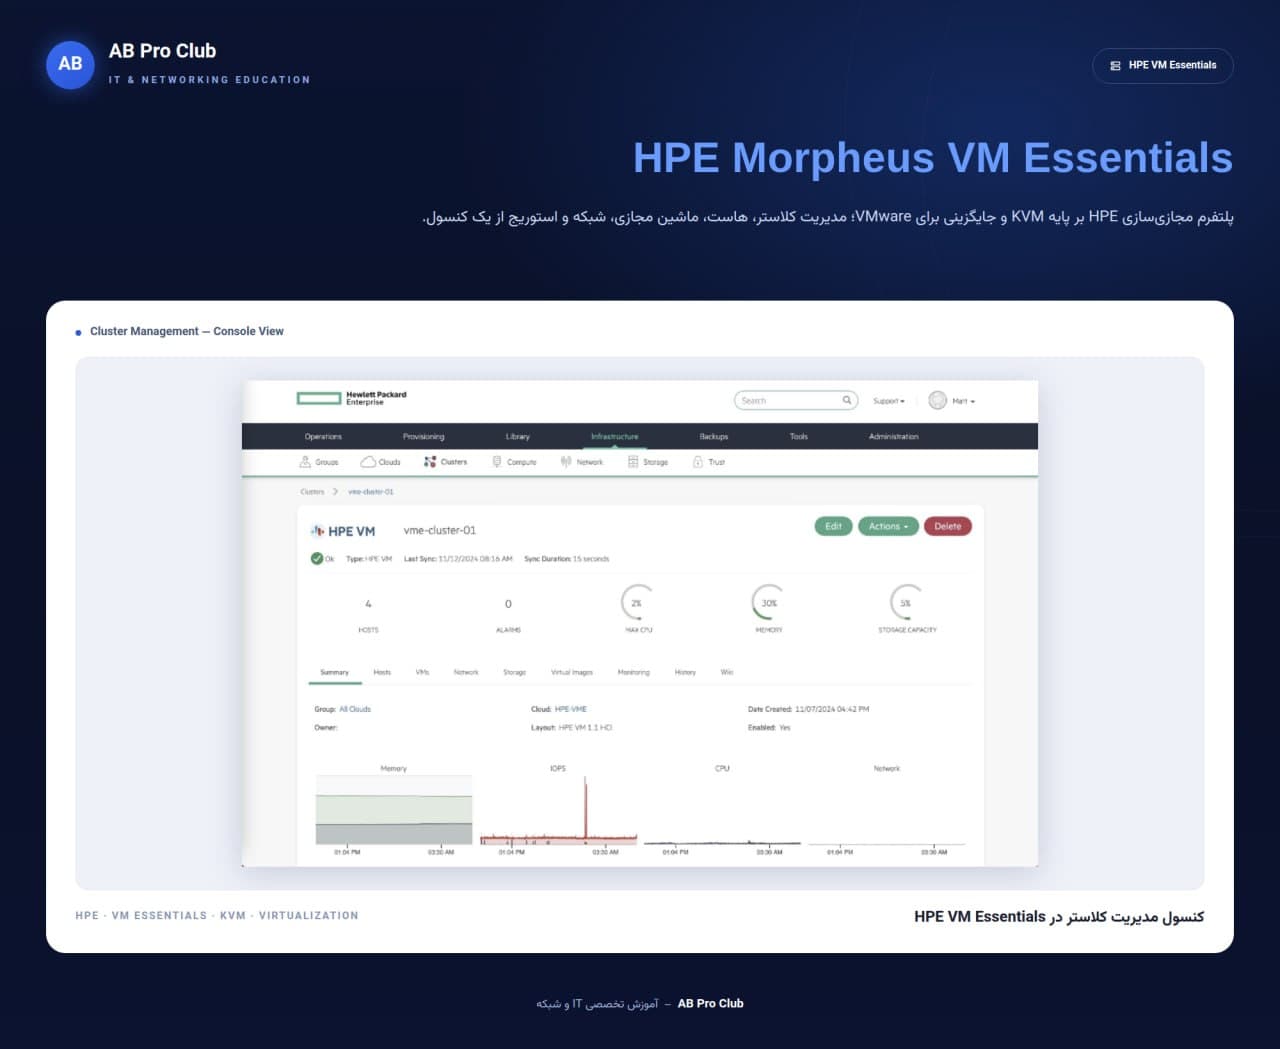Click the Network antenna icon
Viewport: 1280px width, 1049px height.
566,462
